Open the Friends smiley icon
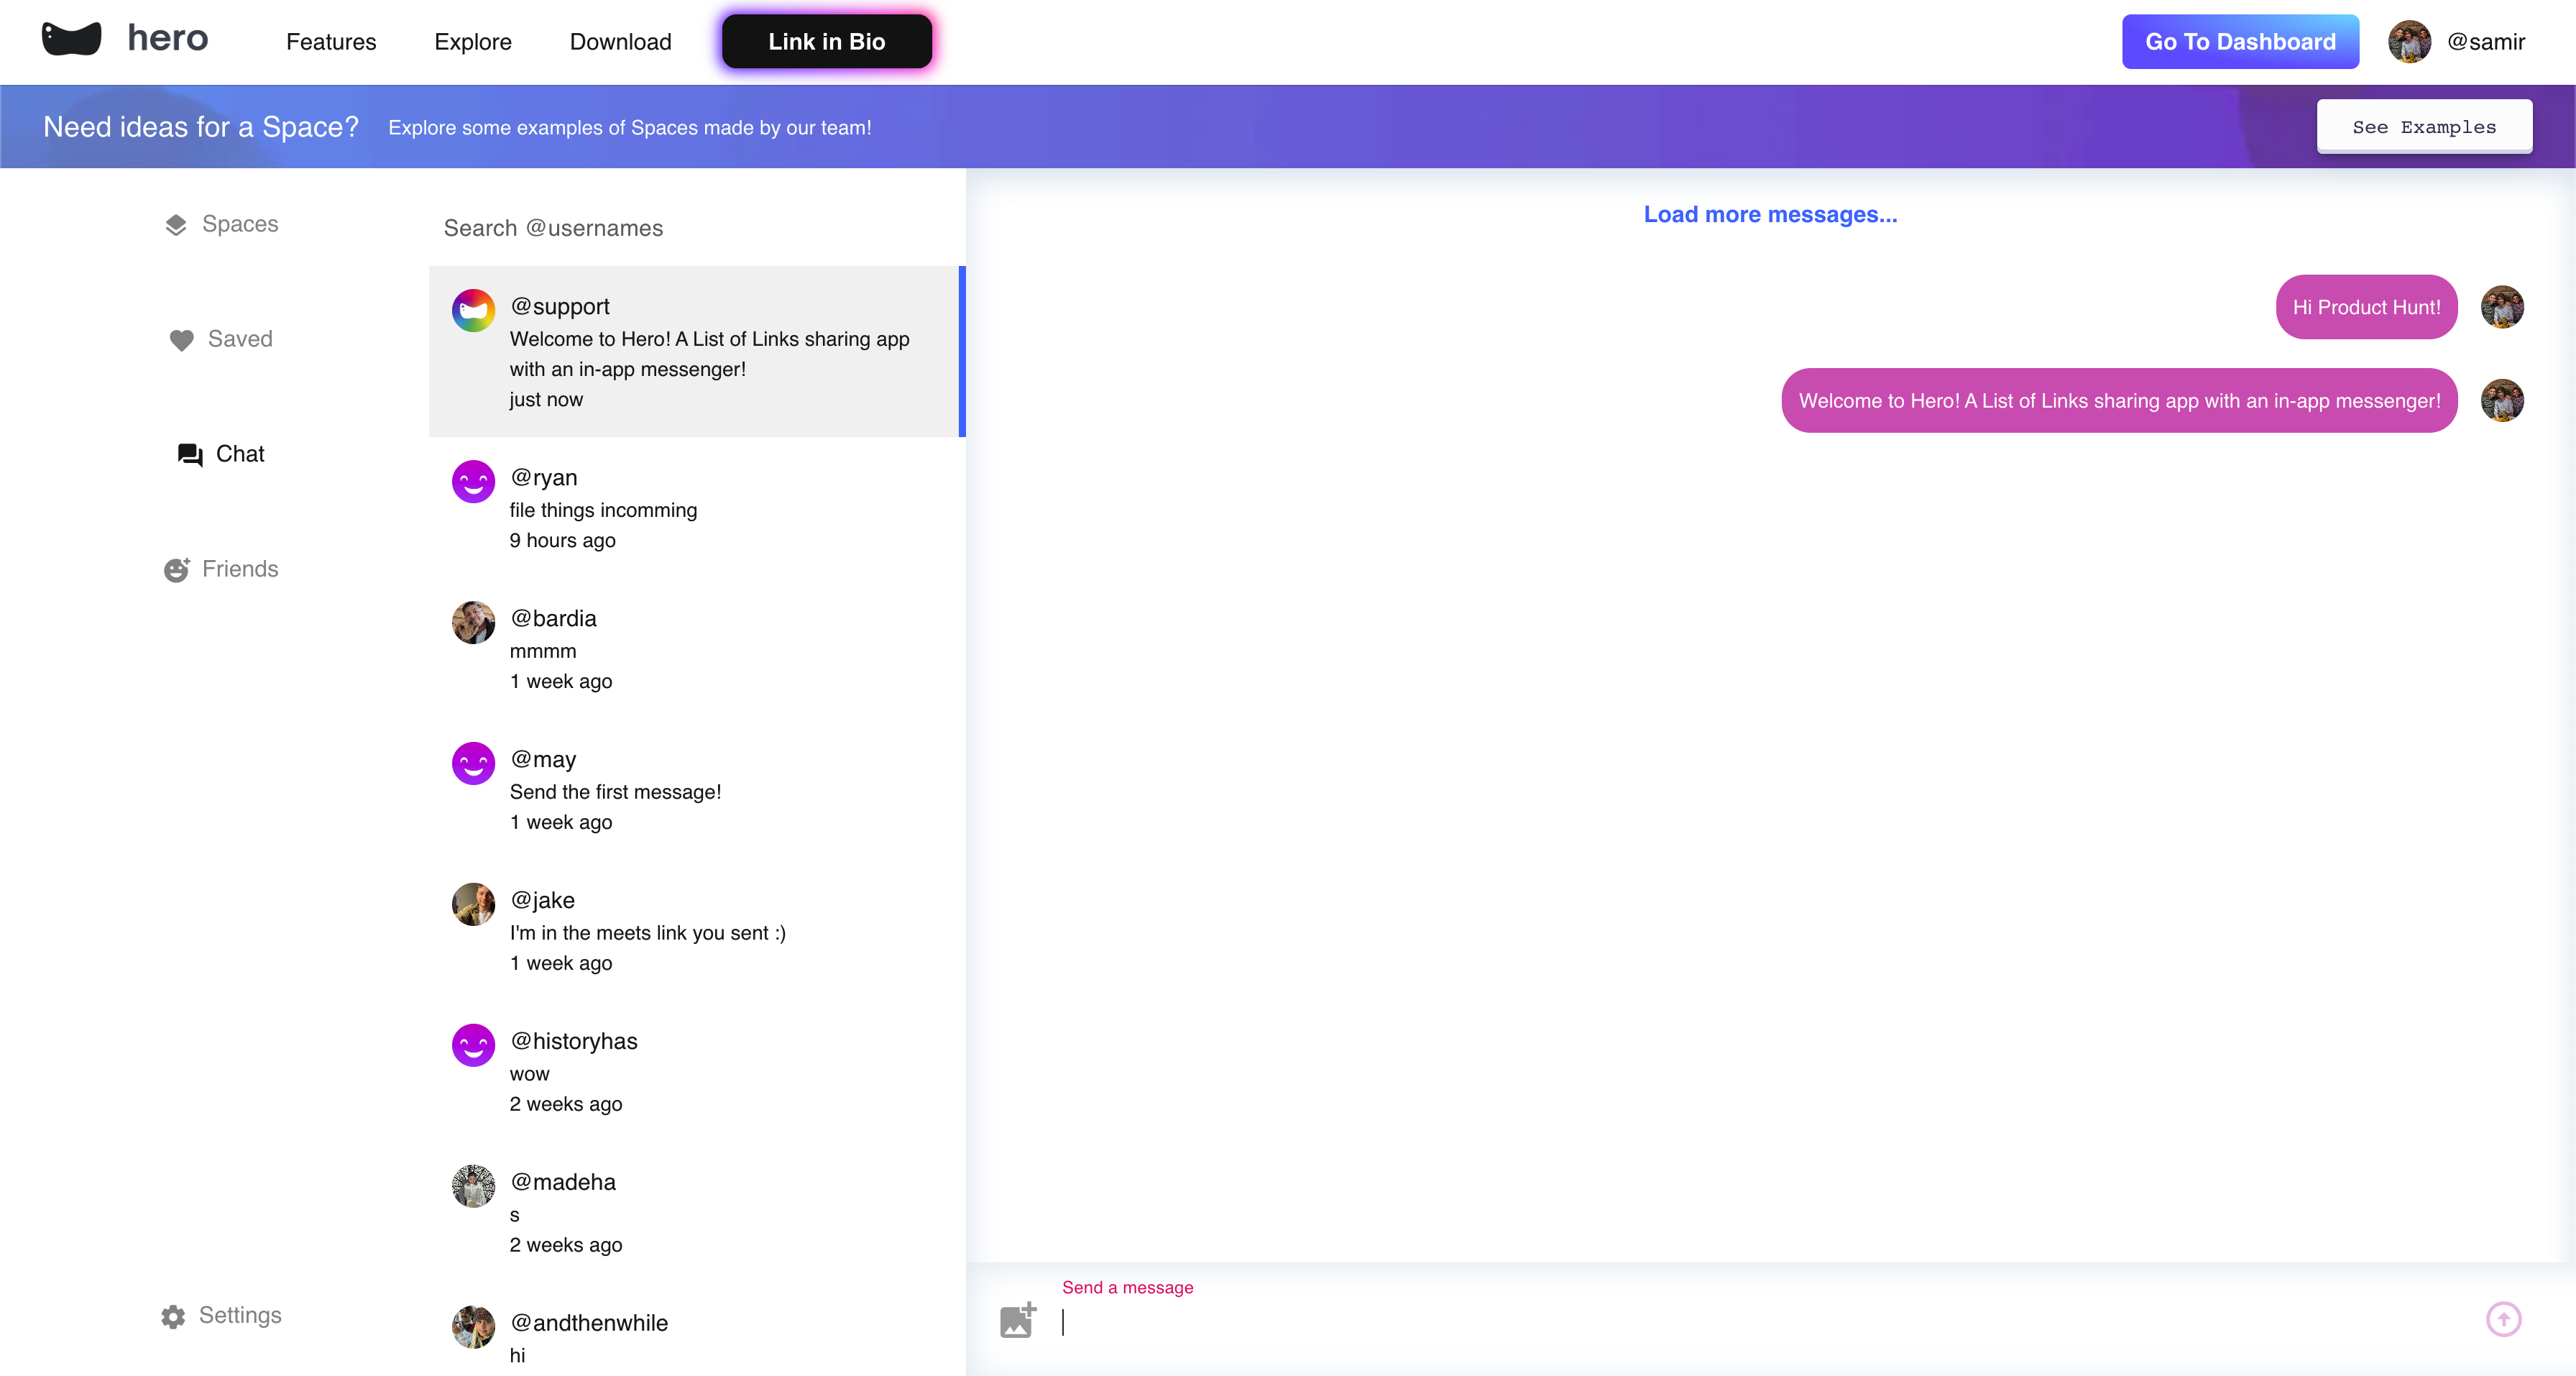This screenshot has width=2576, height=1376. (x=177, y=570)
